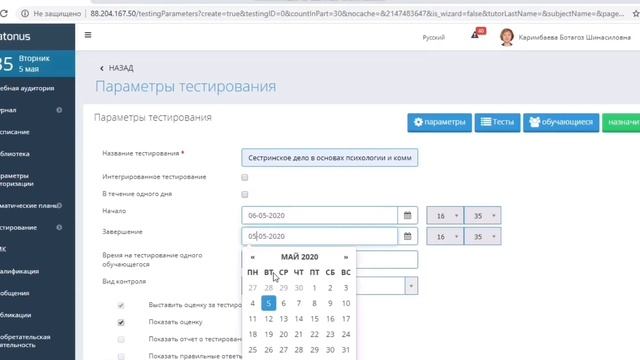This screenshot has height=360, width=640.
Task: Toggle the Выставить оценку за тестирование checkbox
Action: [121, 305]
